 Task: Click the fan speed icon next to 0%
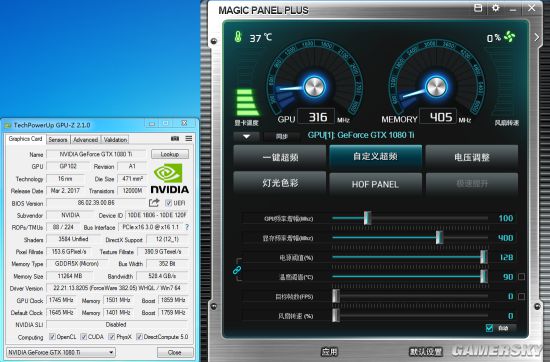click(509, 36)
